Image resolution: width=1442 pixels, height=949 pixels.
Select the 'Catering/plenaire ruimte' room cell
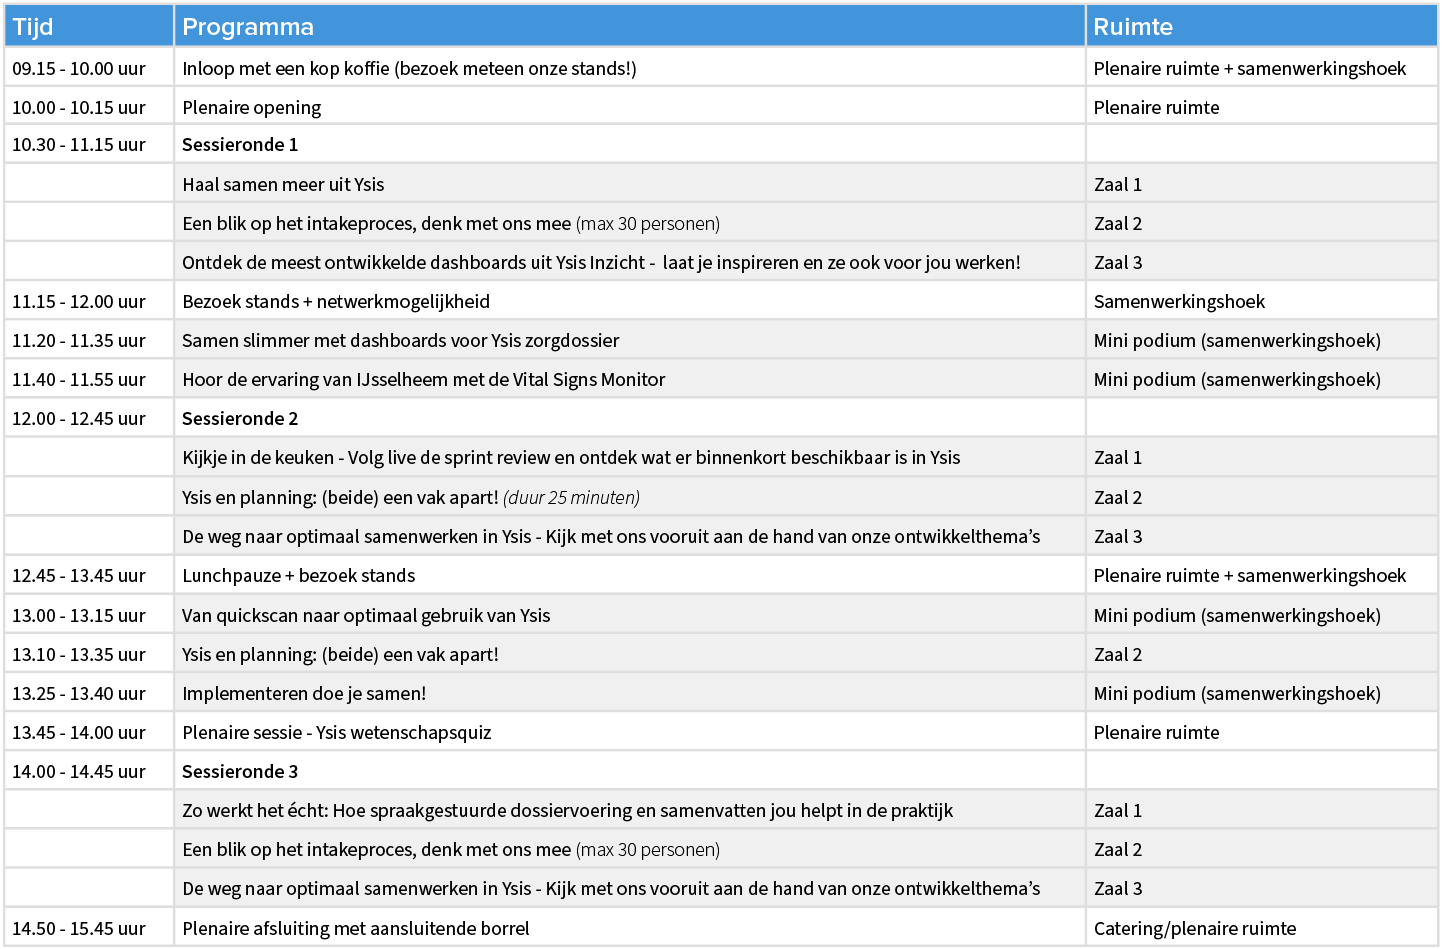[1195, 929]
